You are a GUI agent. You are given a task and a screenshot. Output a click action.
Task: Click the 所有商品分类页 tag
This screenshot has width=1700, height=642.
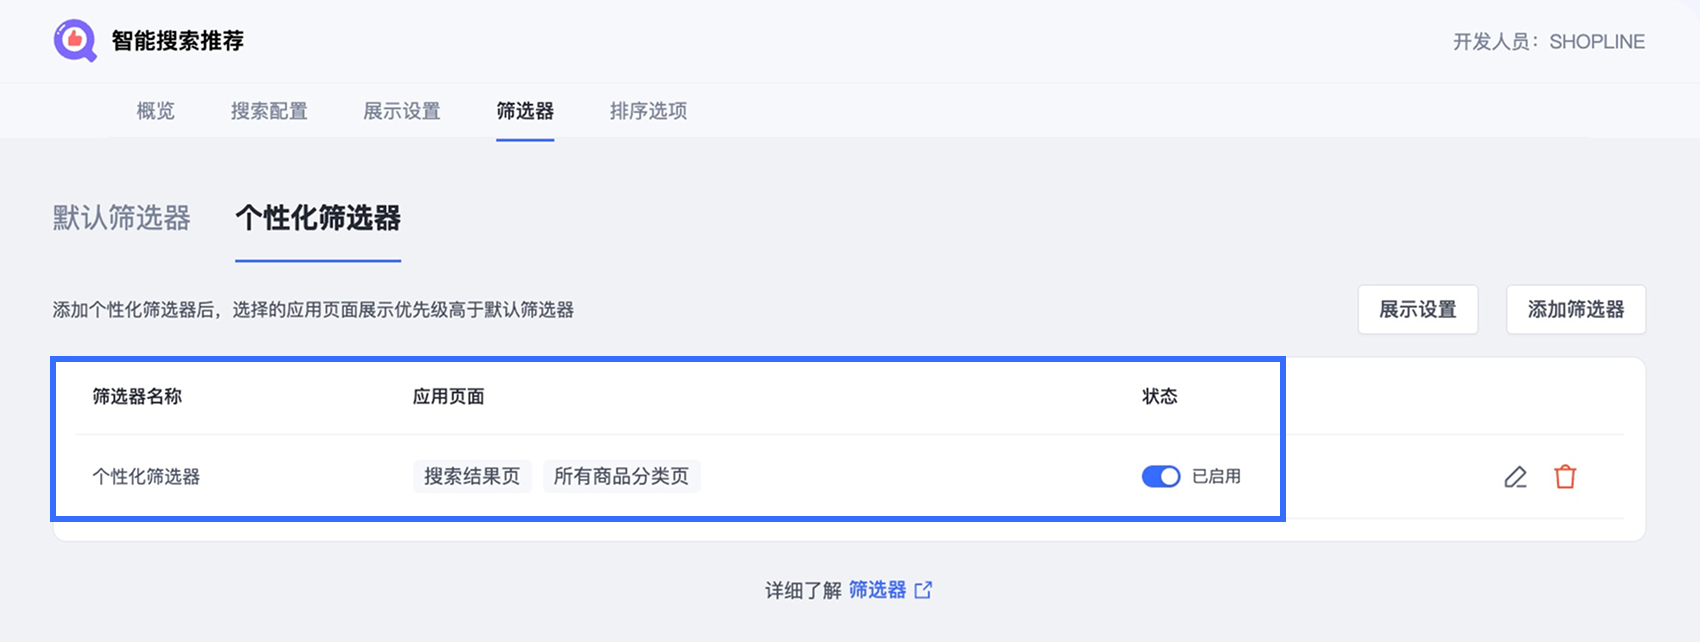(621, 477)
